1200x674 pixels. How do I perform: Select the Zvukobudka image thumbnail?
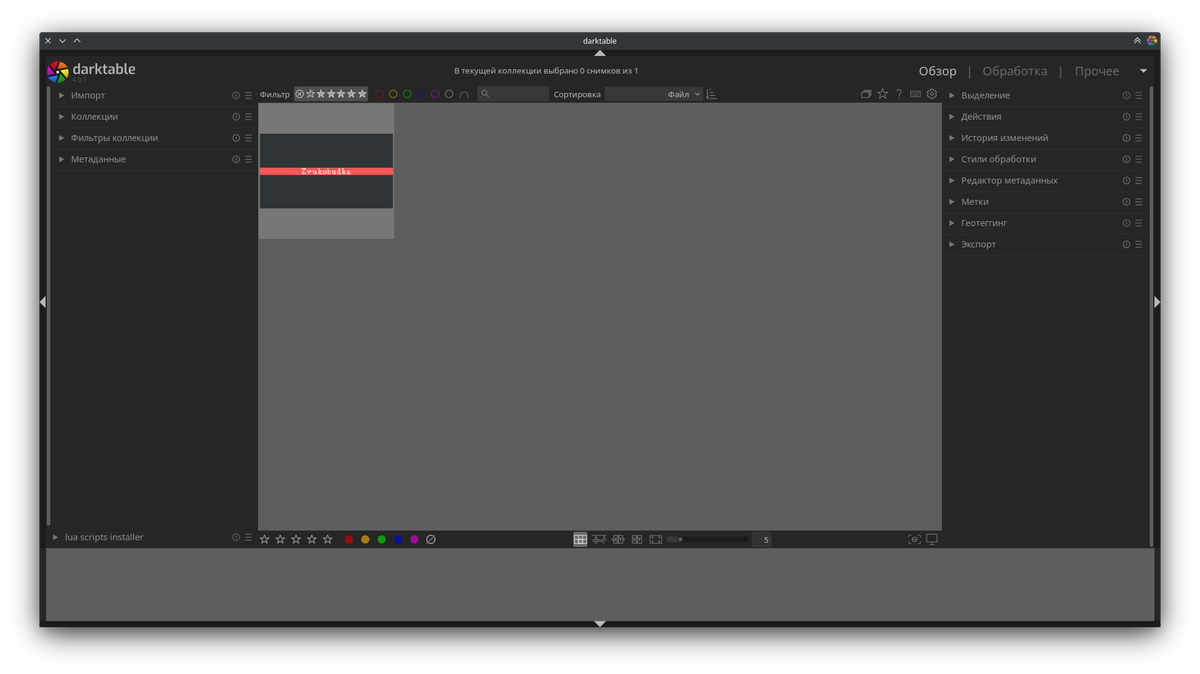coord(326,171)
